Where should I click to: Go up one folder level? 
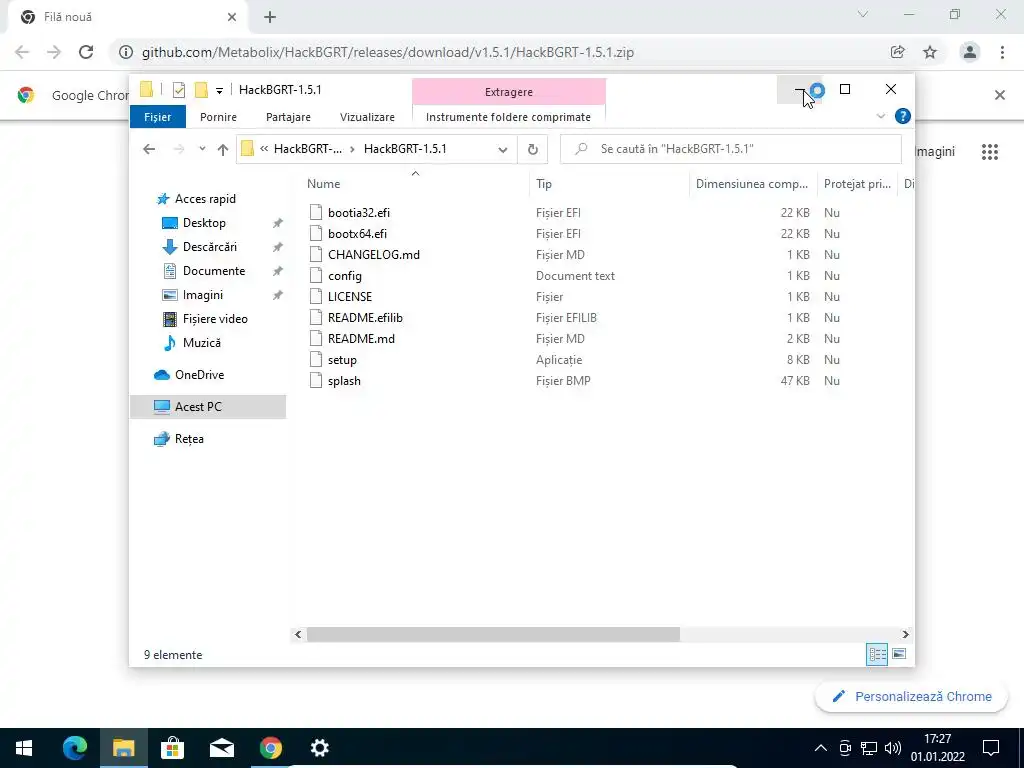pyautogui.click(x=223, y=149)
